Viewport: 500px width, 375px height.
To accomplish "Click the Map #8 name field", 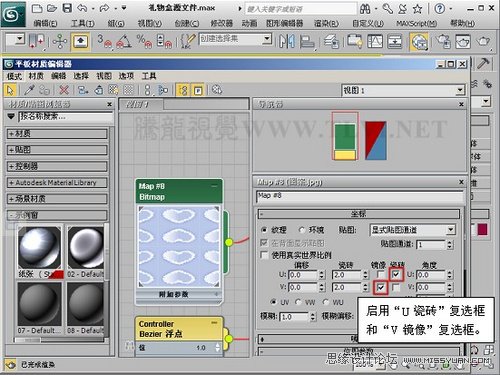I will (360, 196).
